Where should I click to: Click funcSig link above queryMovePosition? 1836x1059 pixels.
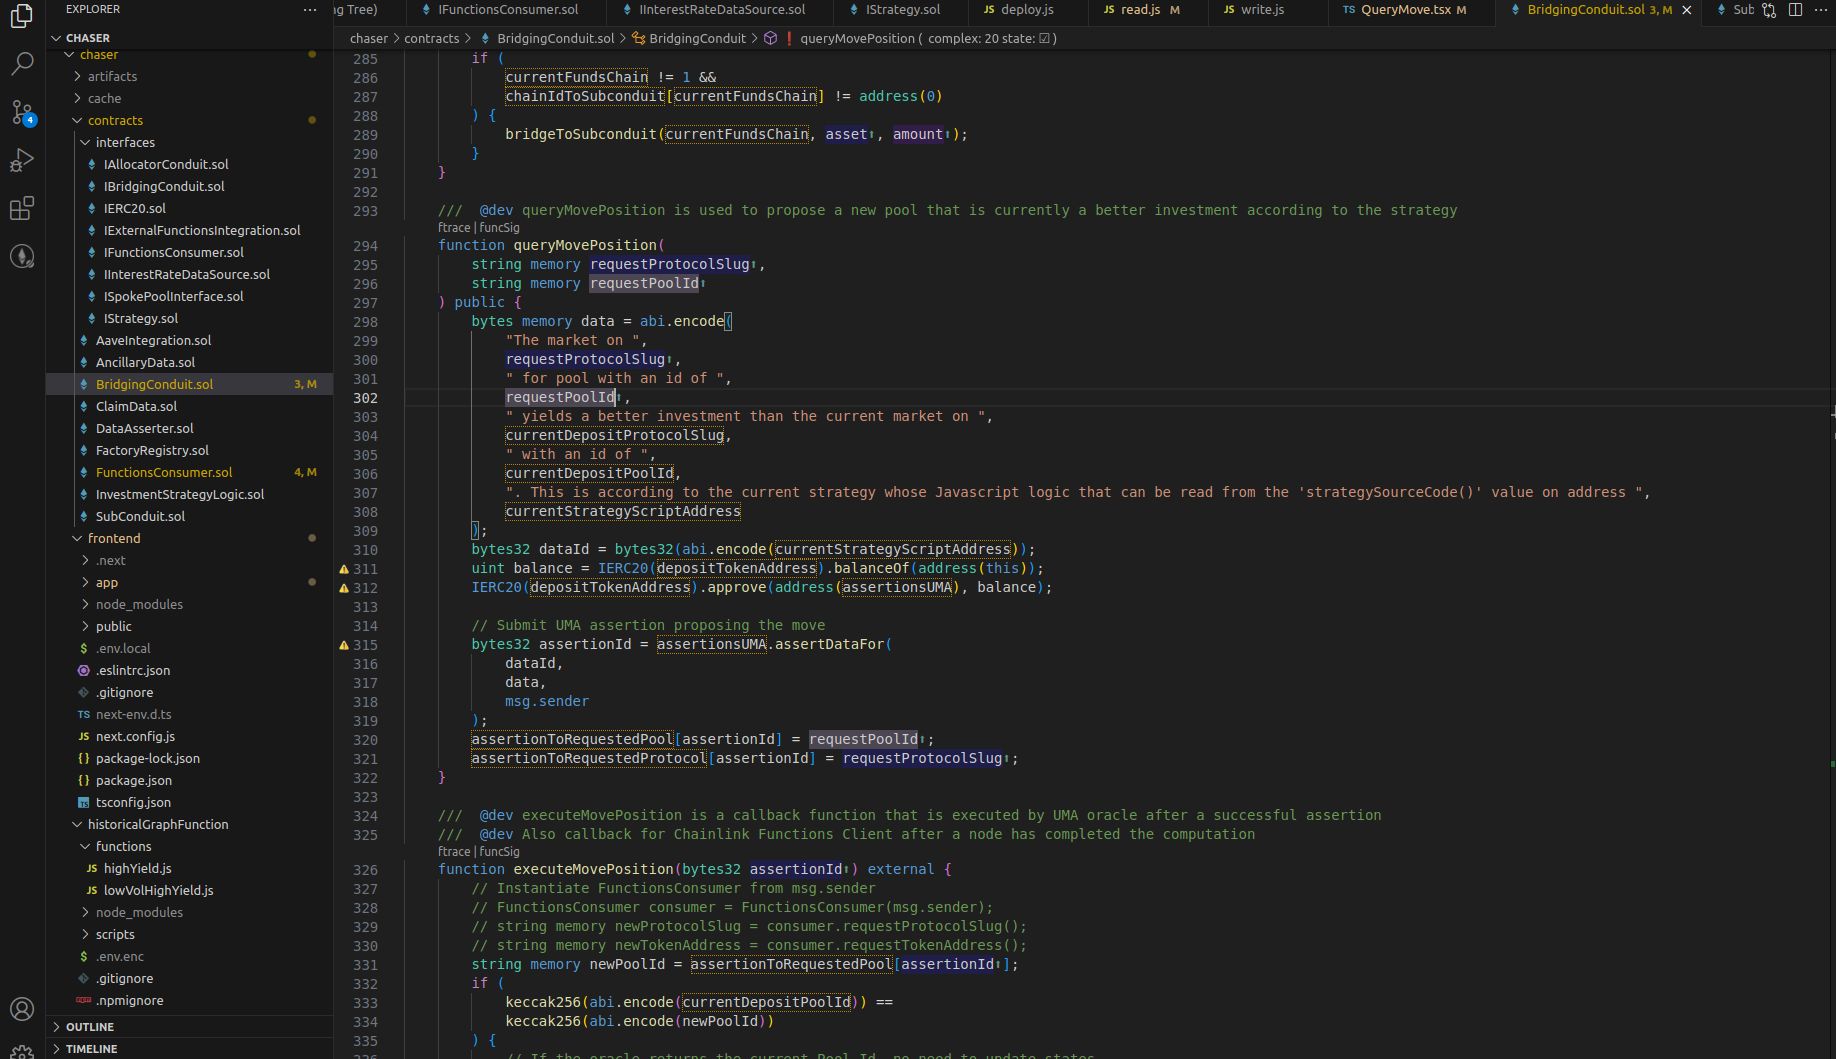click(499, 228)
